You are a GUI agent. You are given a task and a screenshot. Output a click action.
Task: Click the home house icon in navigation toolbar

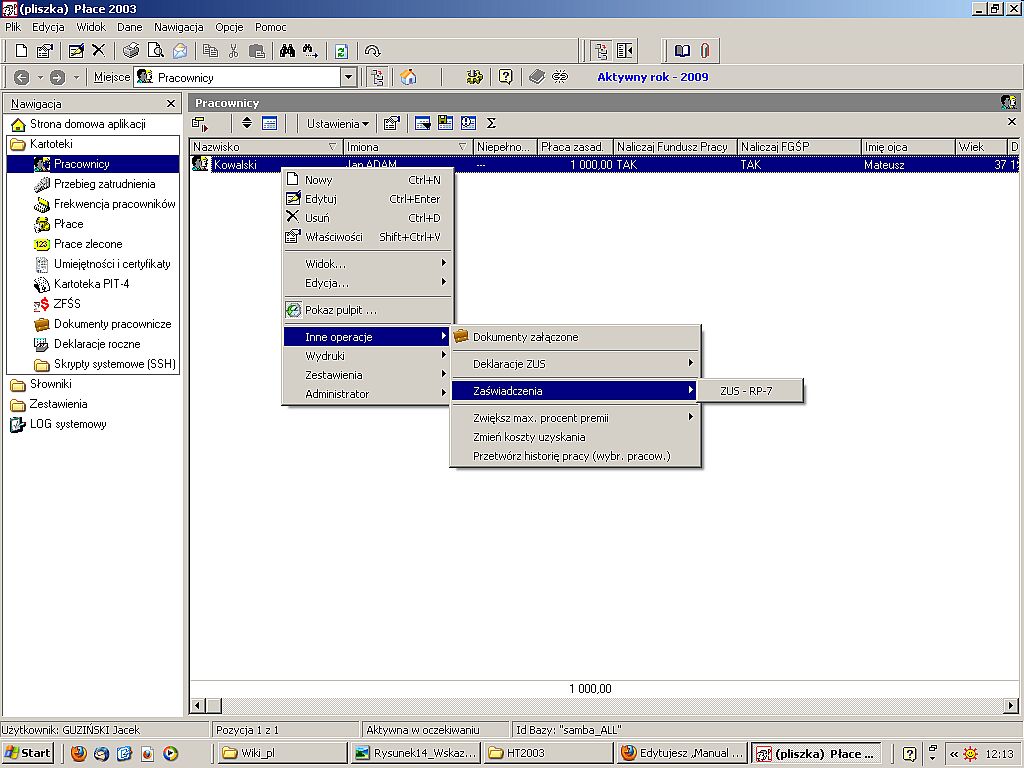point(409,77)
